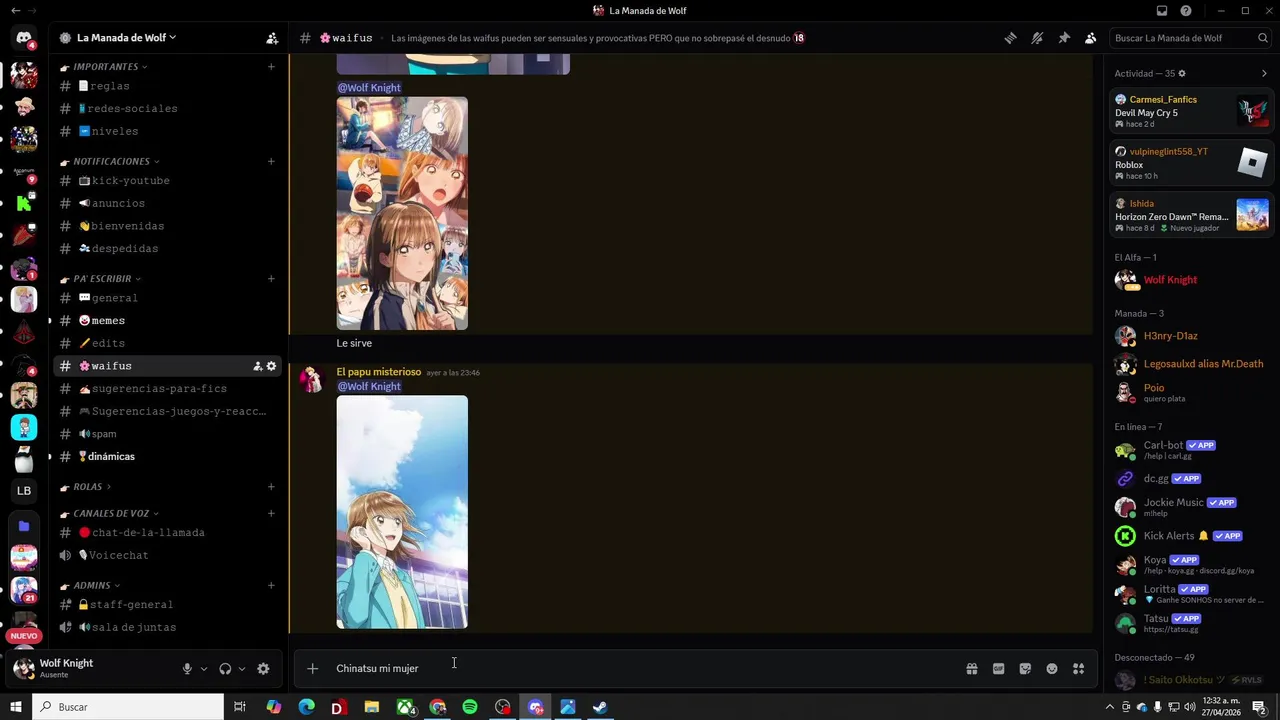Add a channel to PA' ESCRIBIR with plus
This screenshot has height=720, width=1280.
tap(271, 279)
